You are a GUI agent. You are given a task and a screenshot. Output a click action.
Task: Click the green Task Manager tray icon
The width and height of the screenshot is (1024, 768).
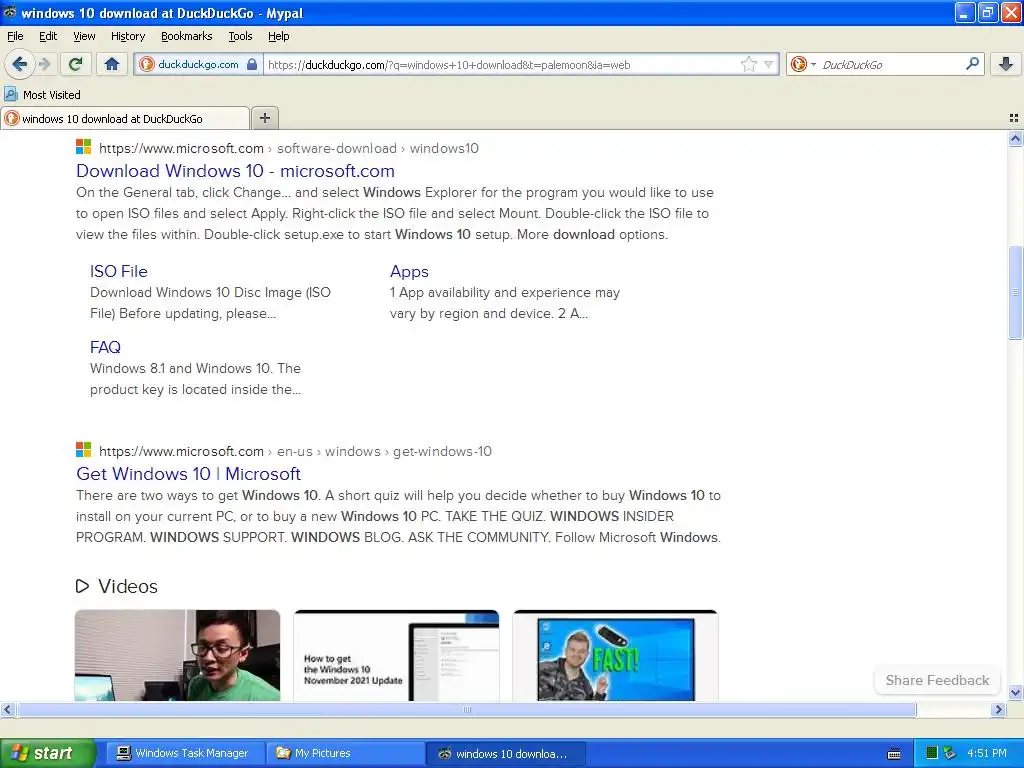[x=932, y=753]
